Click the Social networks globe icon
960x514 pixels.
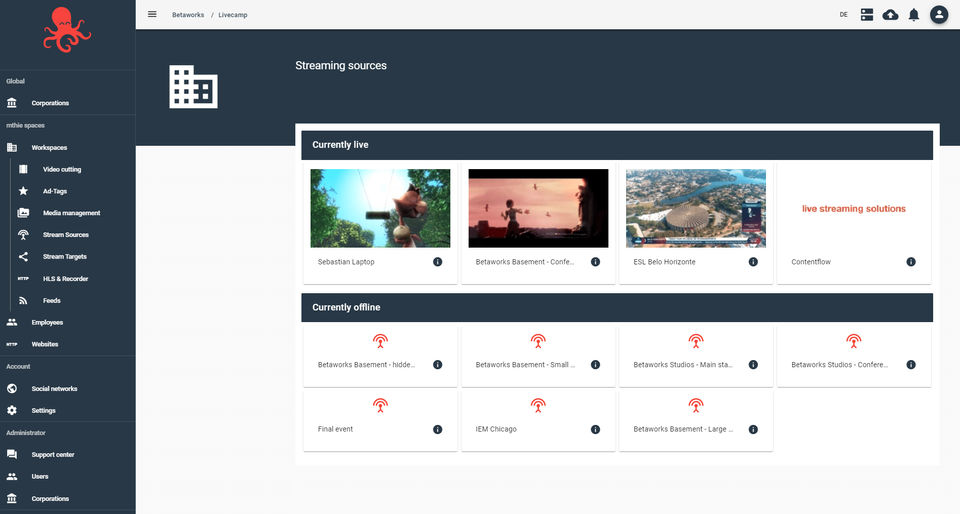[12, 389]
